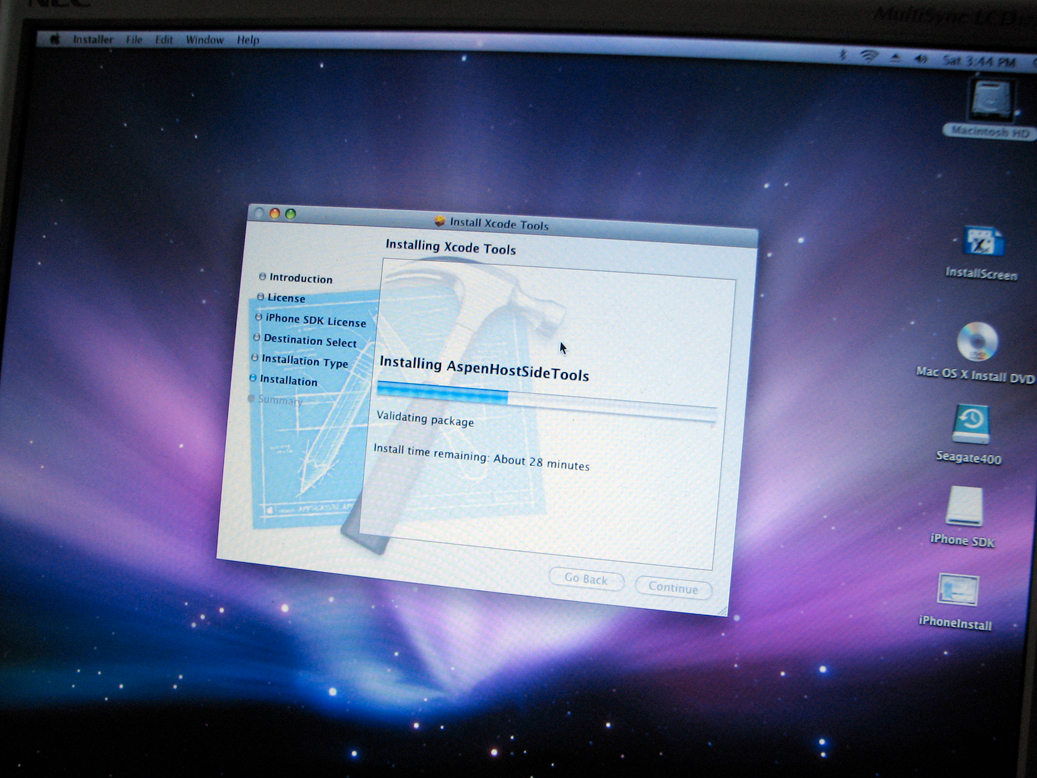The width and height of the screenshot is (1037, 778).
Task: Open the Apple menu
Action: (55, 40)
